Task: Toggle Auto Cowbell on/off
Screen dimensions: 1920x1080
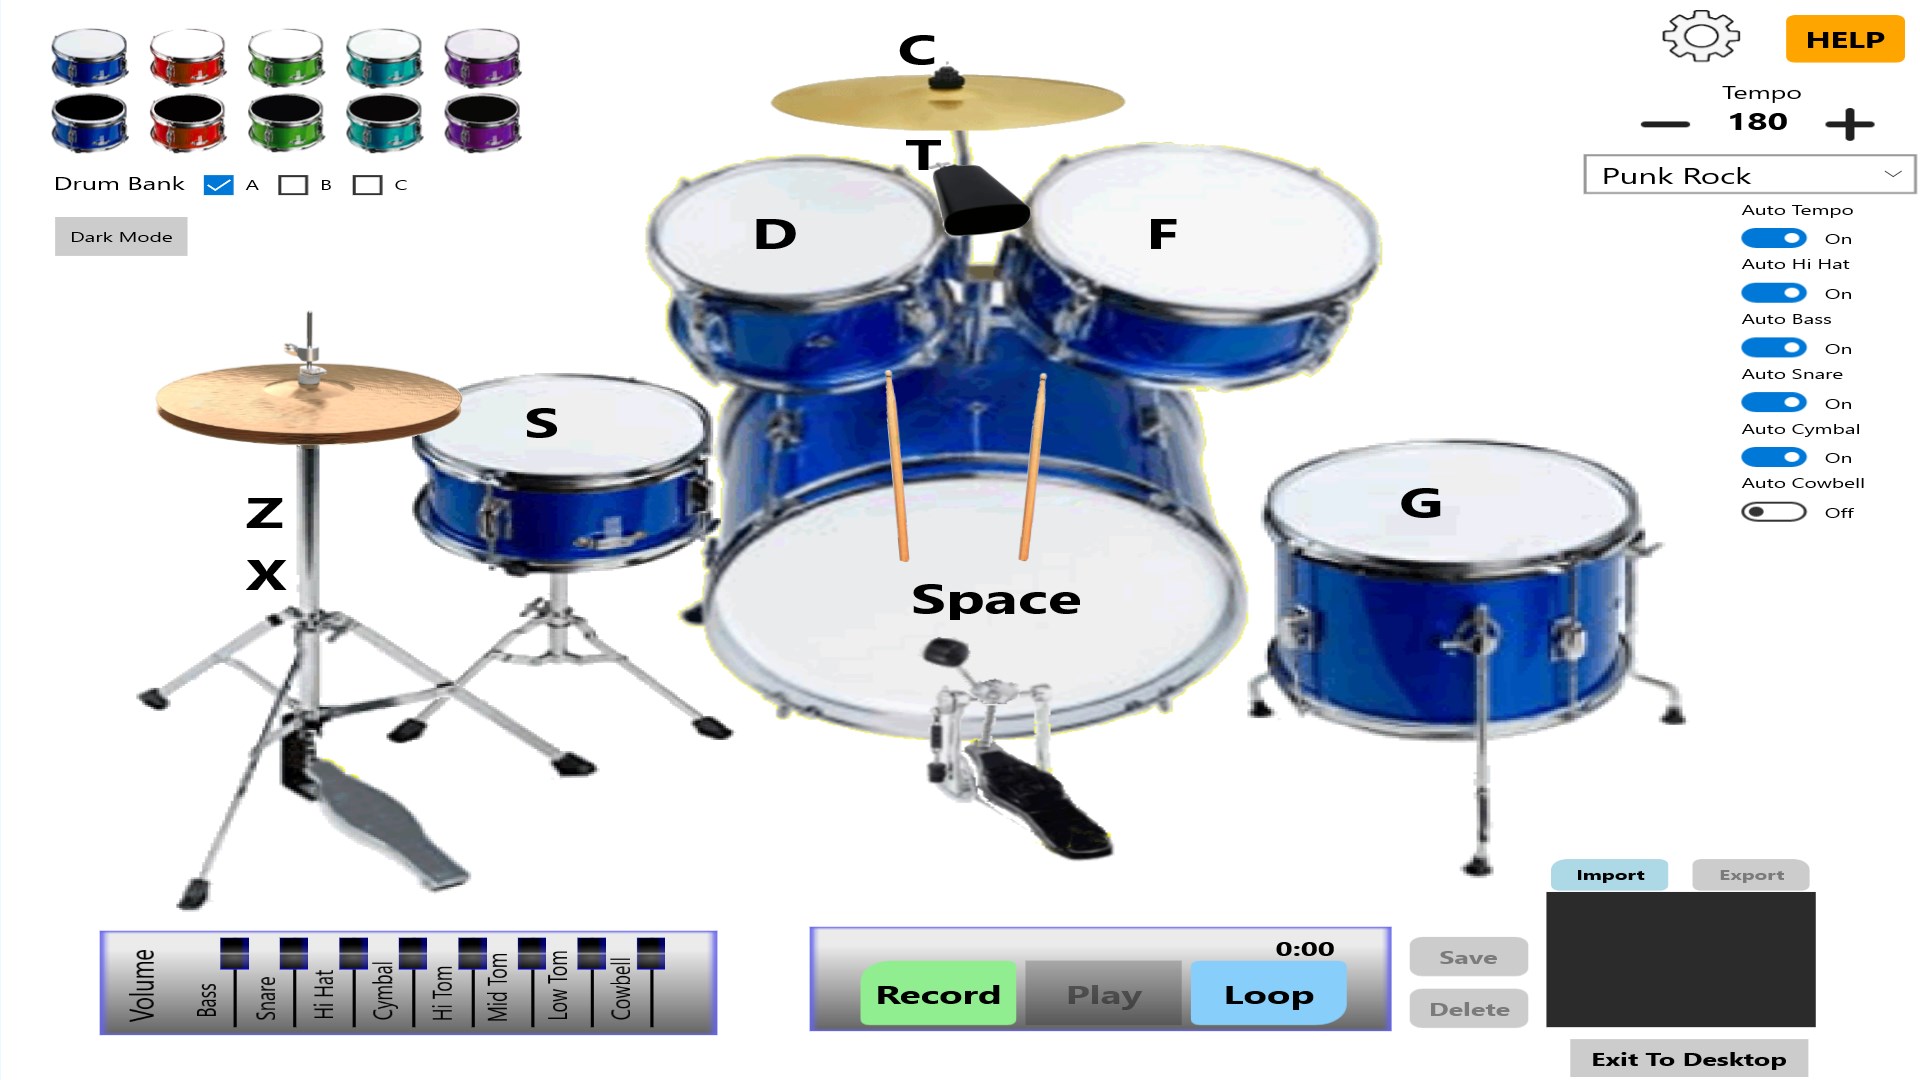Action: click(1770, 512)
